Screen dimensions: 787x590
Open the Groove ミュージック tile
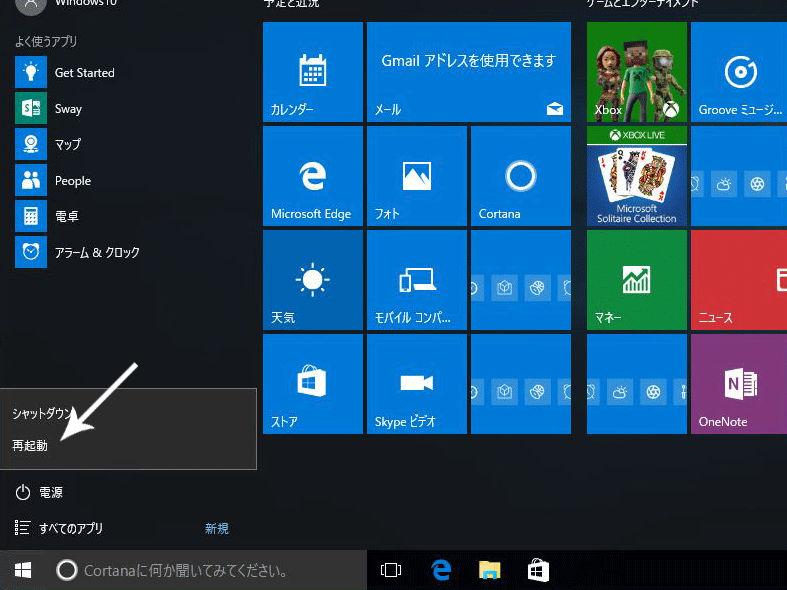pos(739,72)
